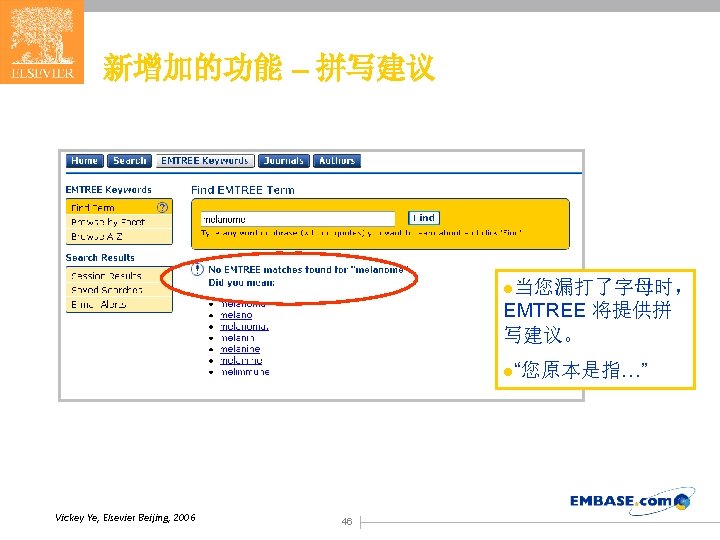The width and height of the screenshot is (720, 540).
Task: Click 'Vickey Ye, Elsevier Beijing, 2006' footer text
Action: tap(125, 518)
